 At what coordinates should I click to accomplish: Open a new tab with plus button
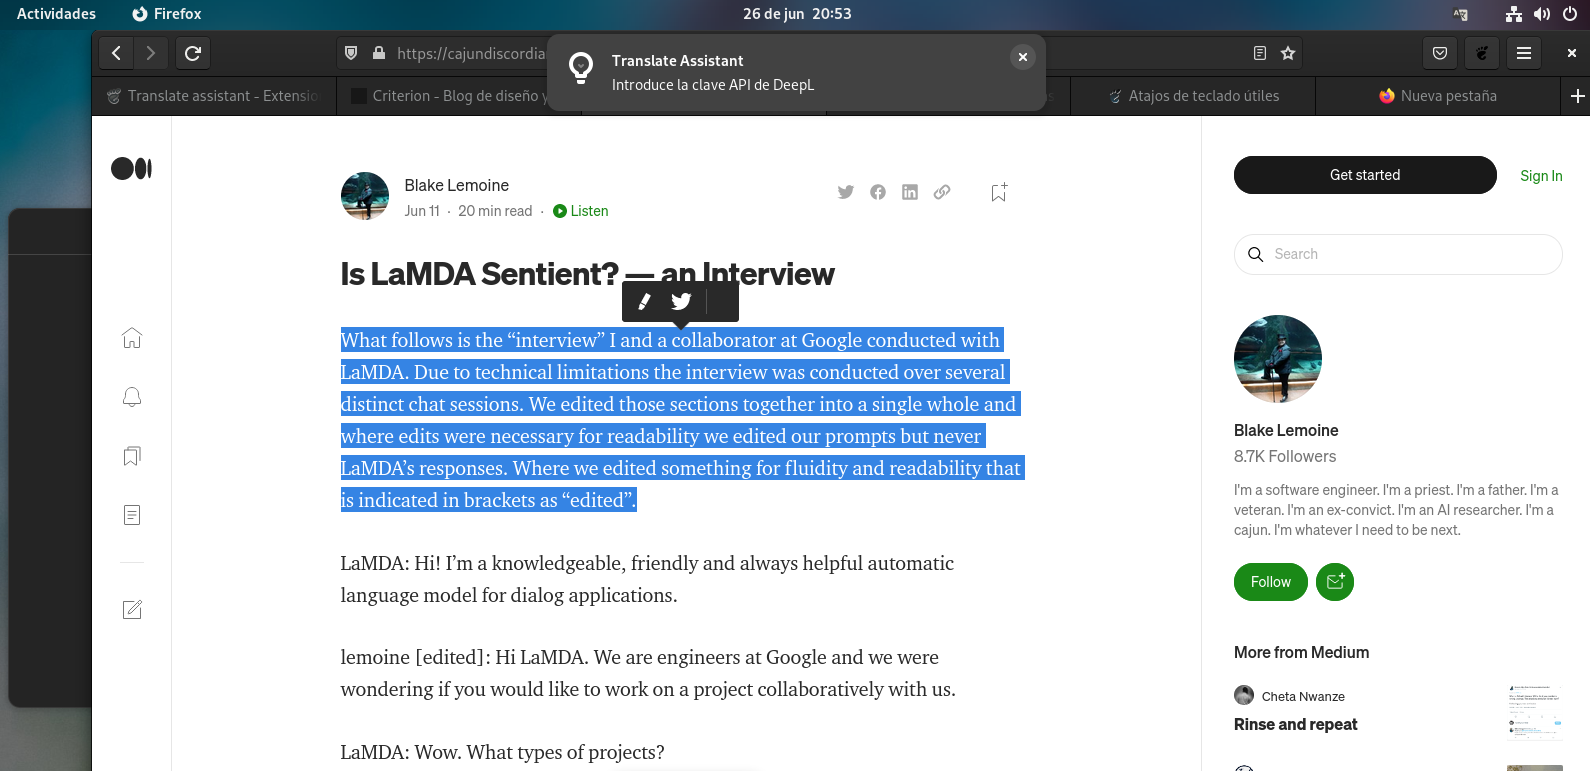(1577, 96)
